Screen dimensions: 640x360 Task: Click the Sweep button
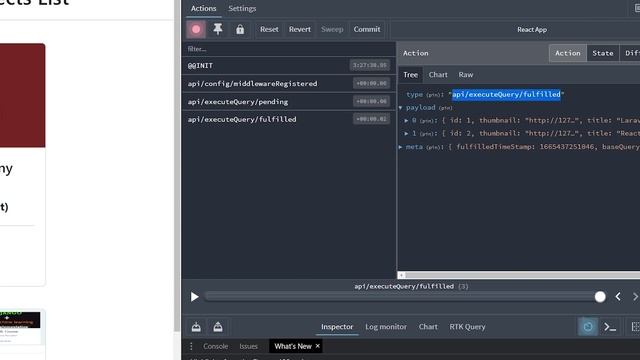332,29
